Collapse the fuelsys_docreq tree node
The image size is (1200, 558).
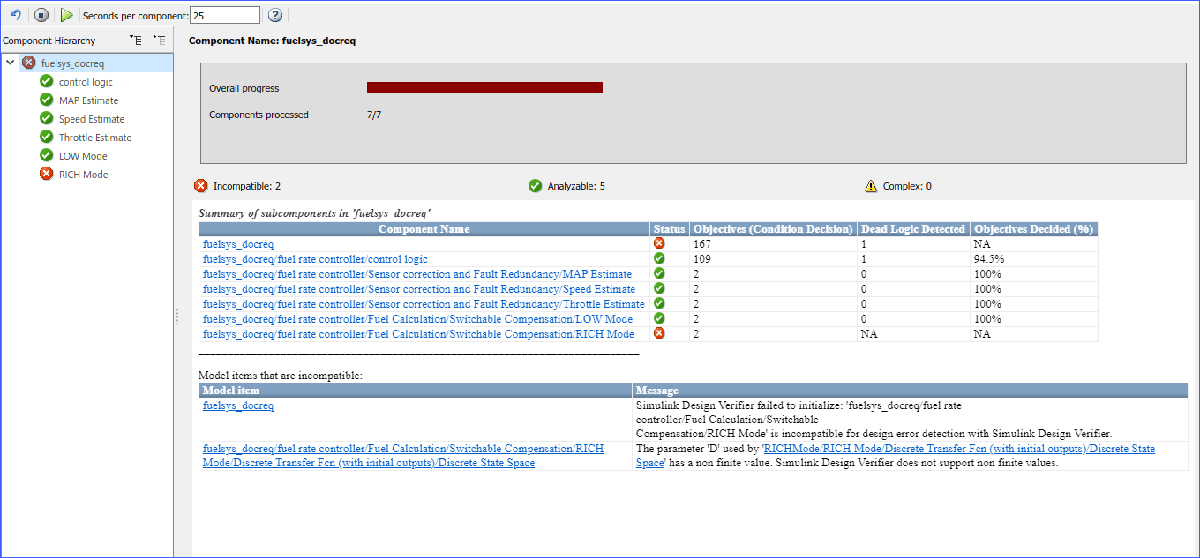pos(10,63)
